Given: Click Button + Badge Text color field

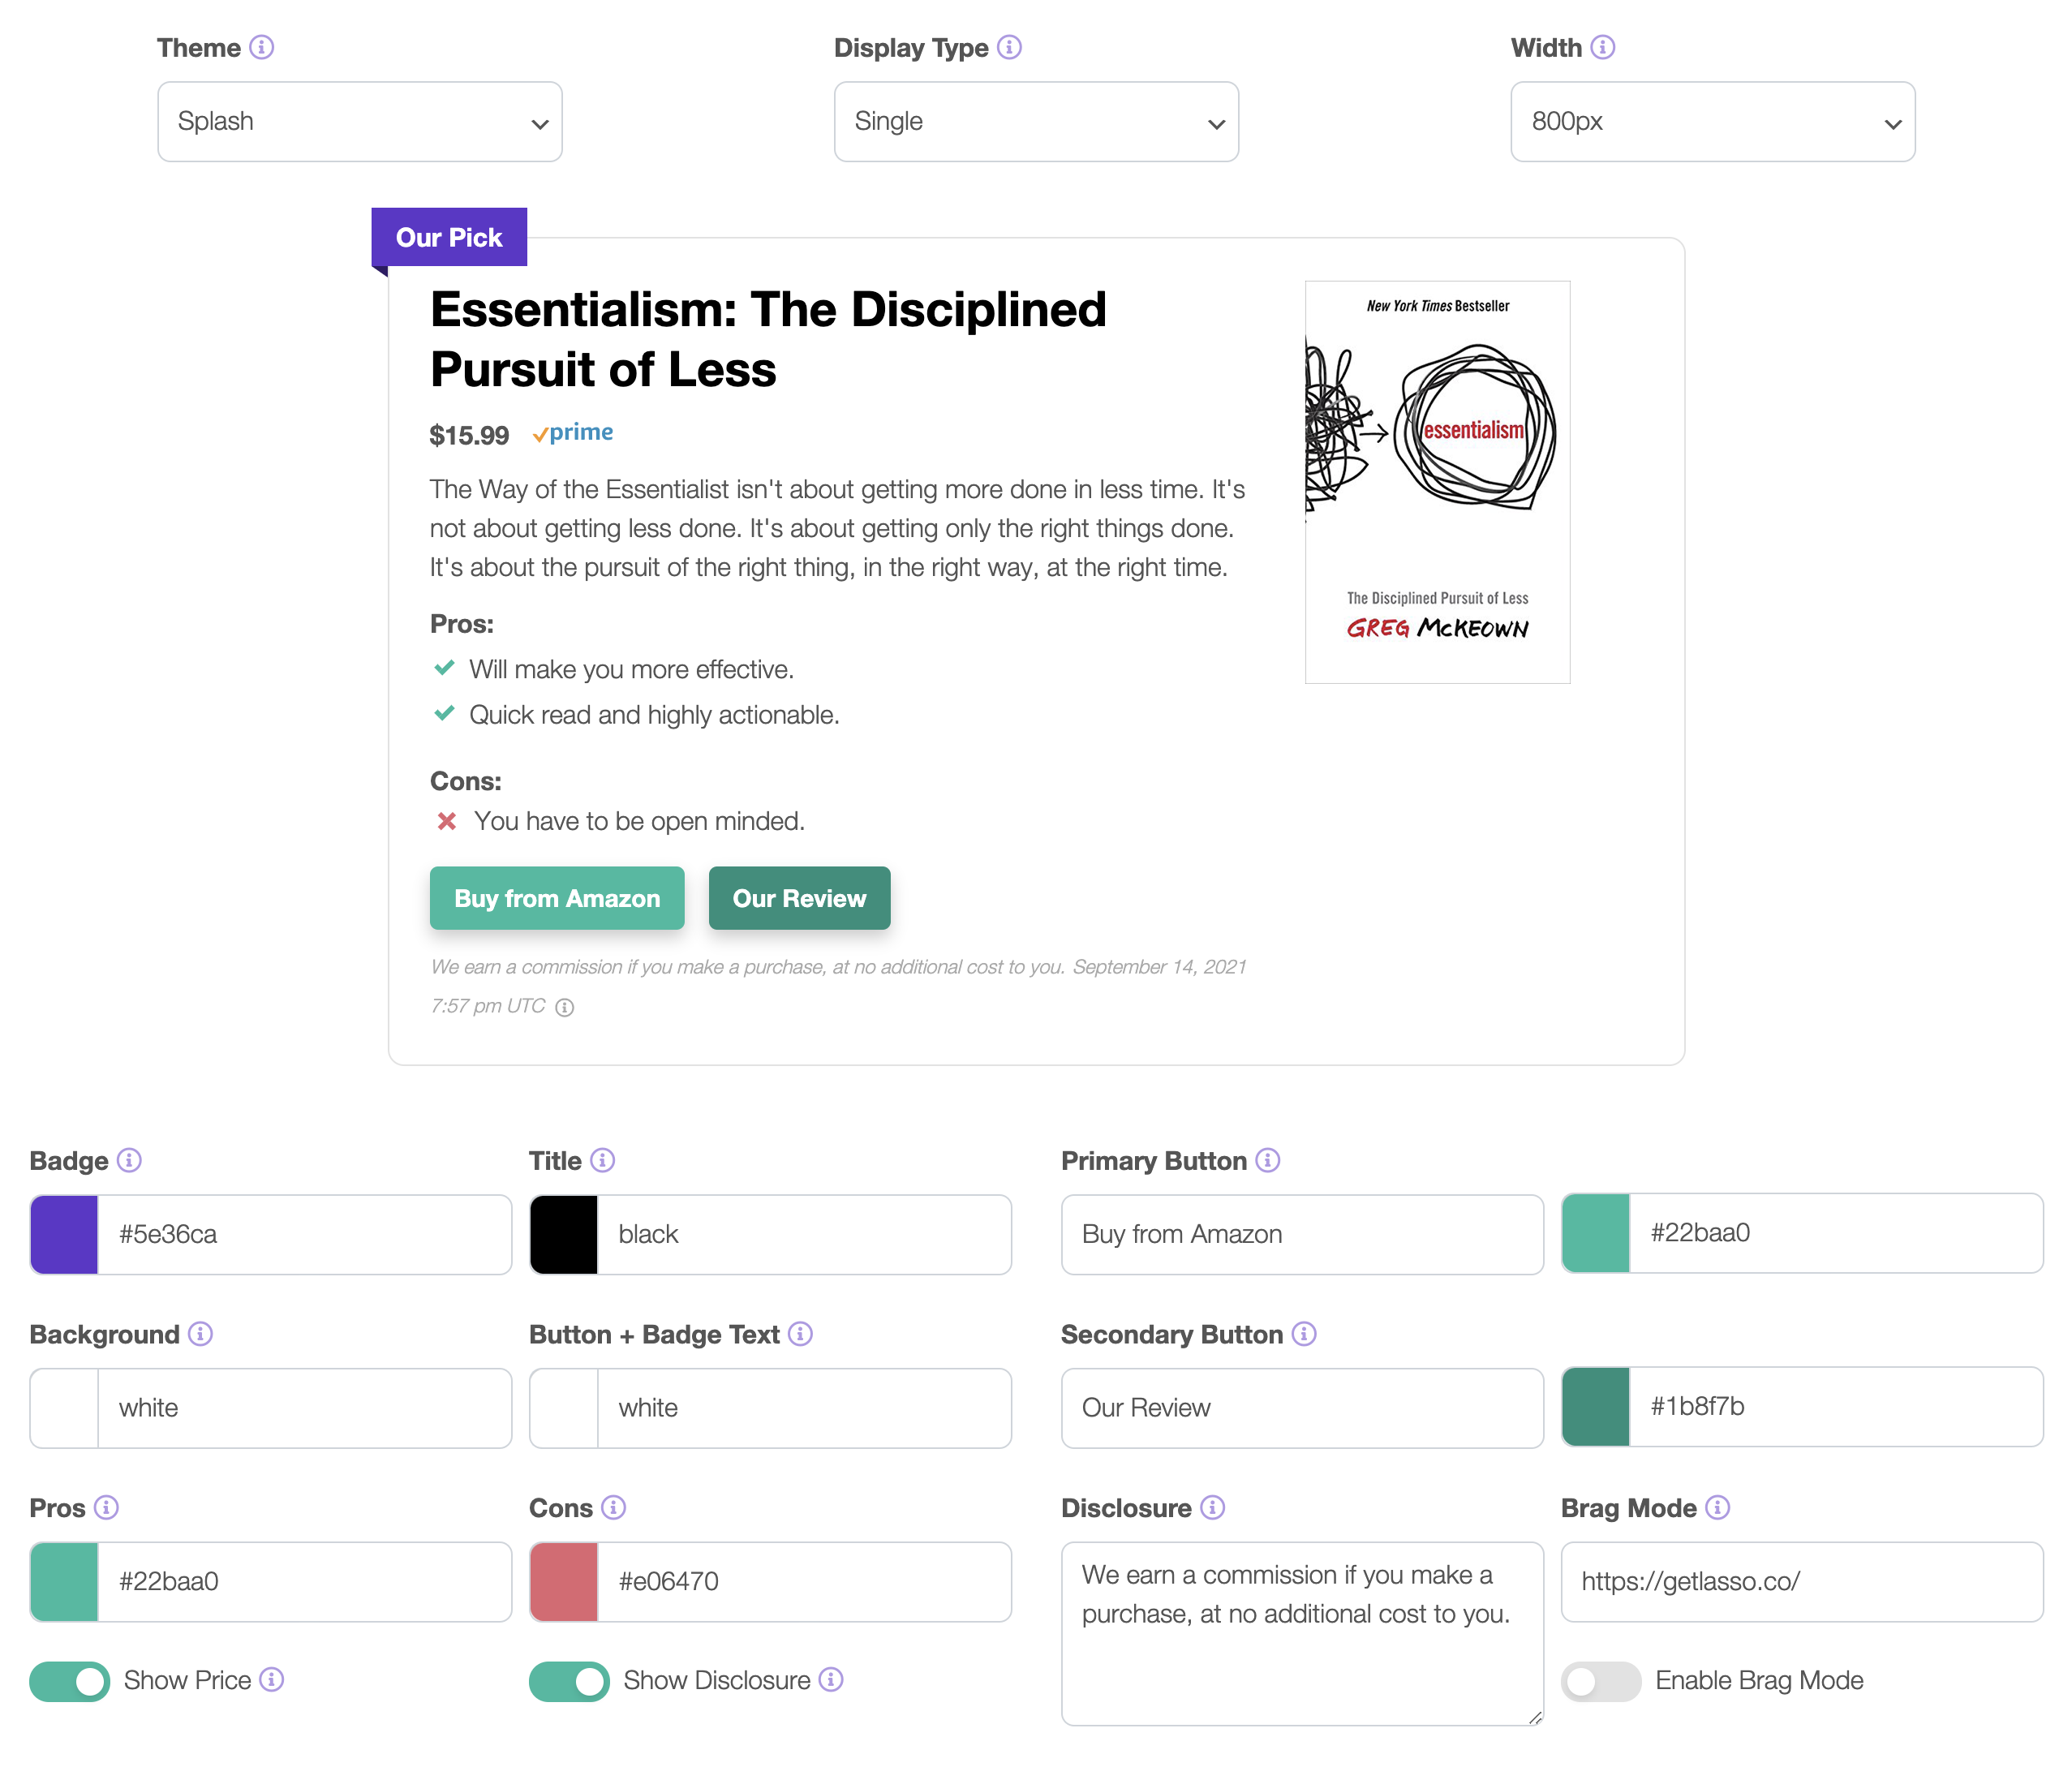Looking at the screenshot, I should 805,1408.
